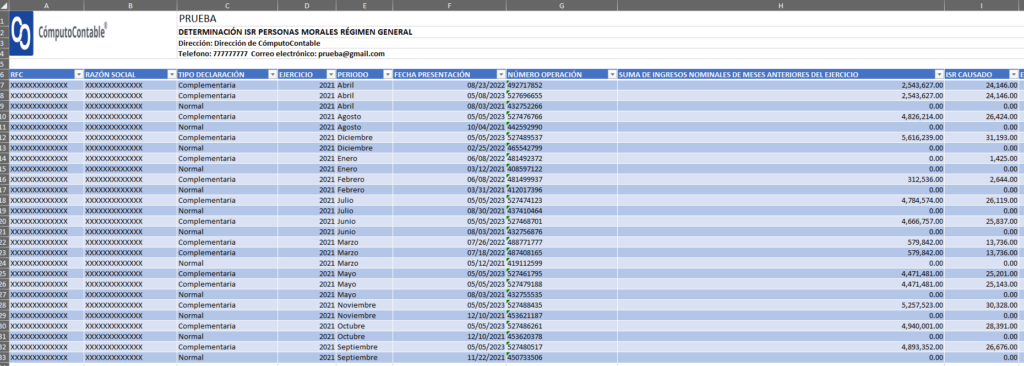
Task: Click ISR causado value 26,119.00
Action: [x=1001, y=200]
